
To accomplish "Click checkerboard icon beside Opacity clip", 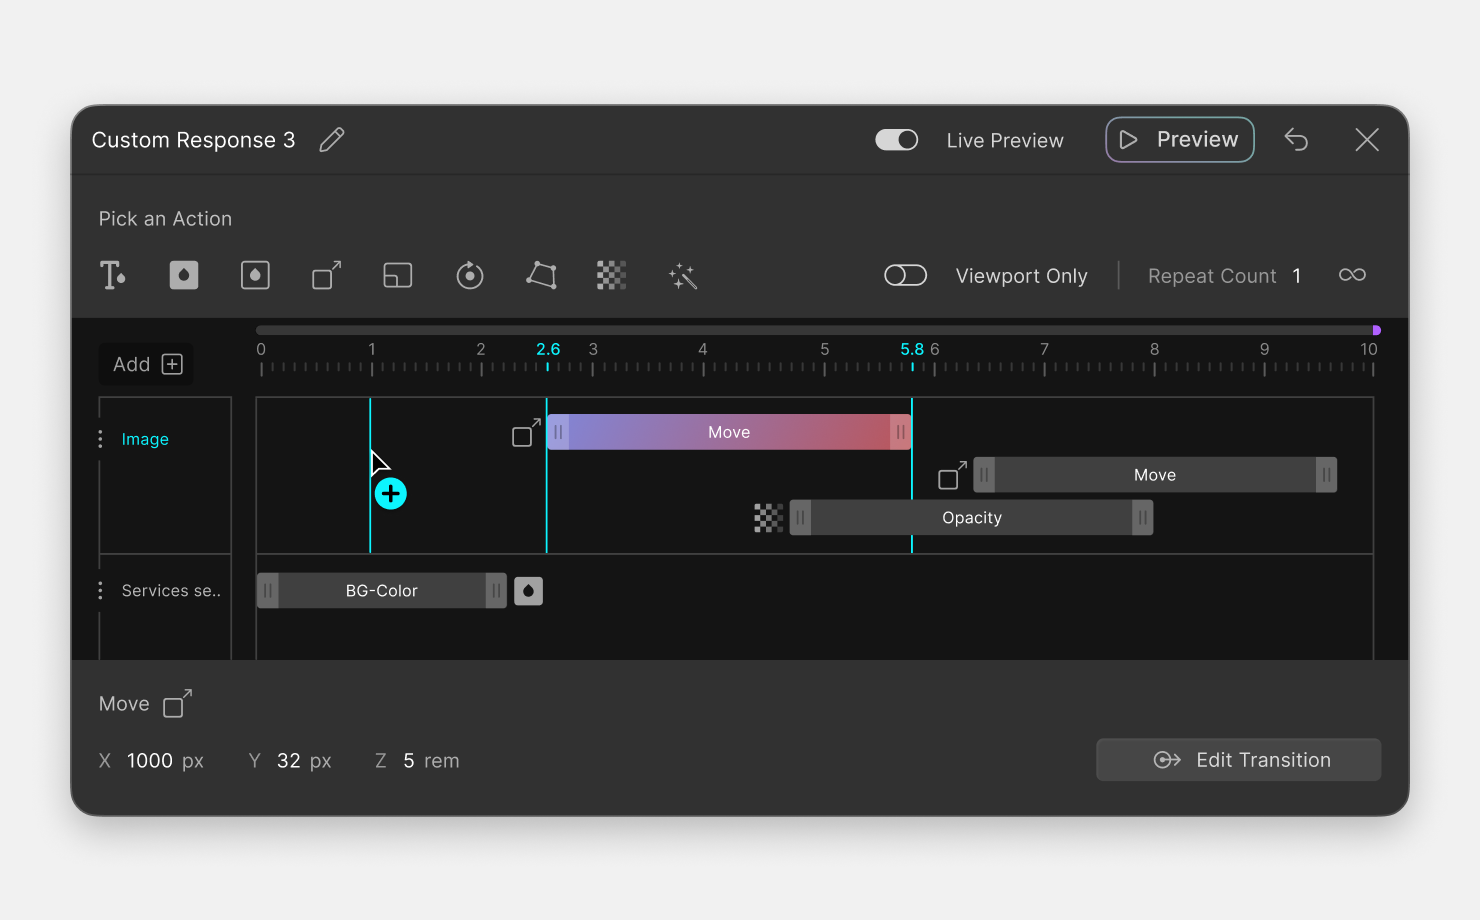I will point(768,518).
